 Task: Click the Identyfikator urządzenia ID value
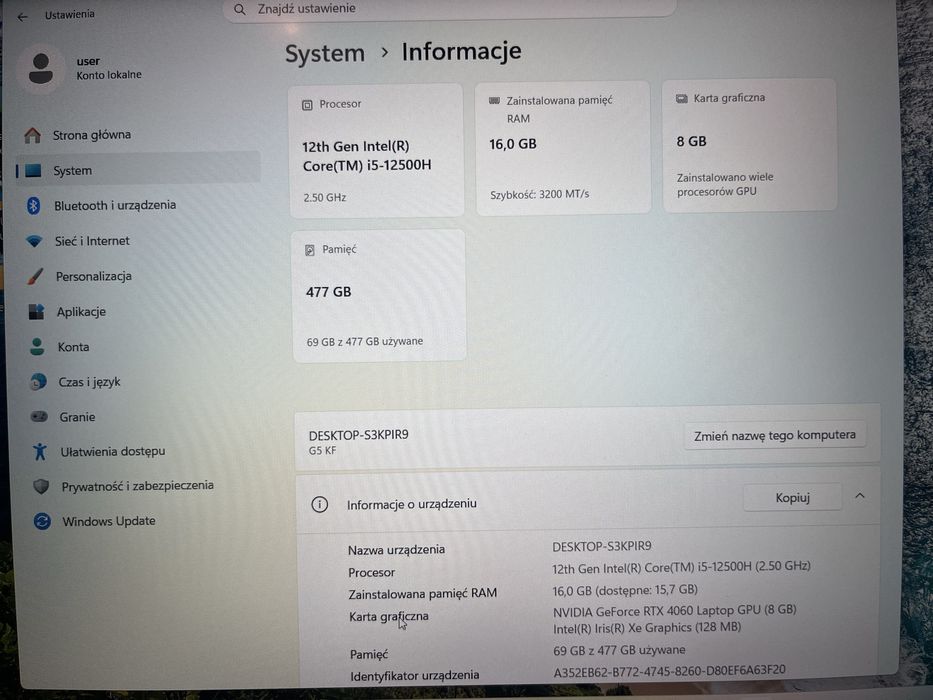[669, 671]
